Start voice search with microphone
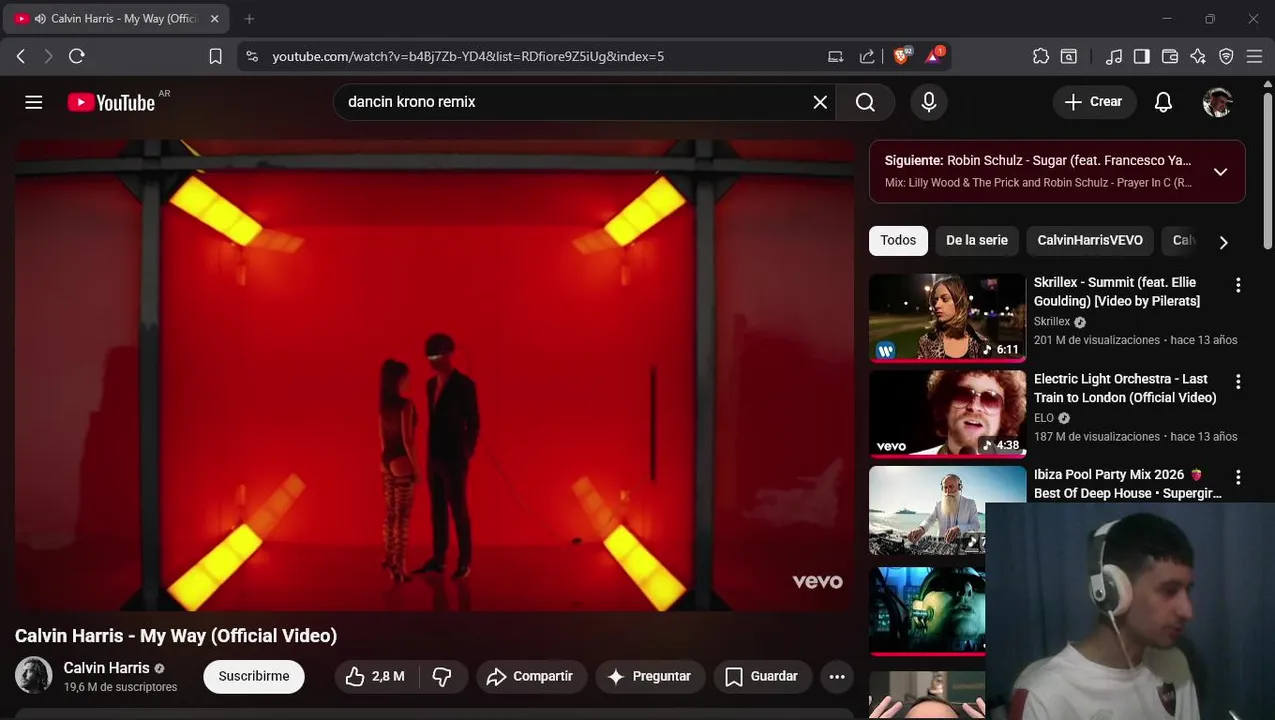This screenshot has height=720, width=1275. click(x=929, y=102)
